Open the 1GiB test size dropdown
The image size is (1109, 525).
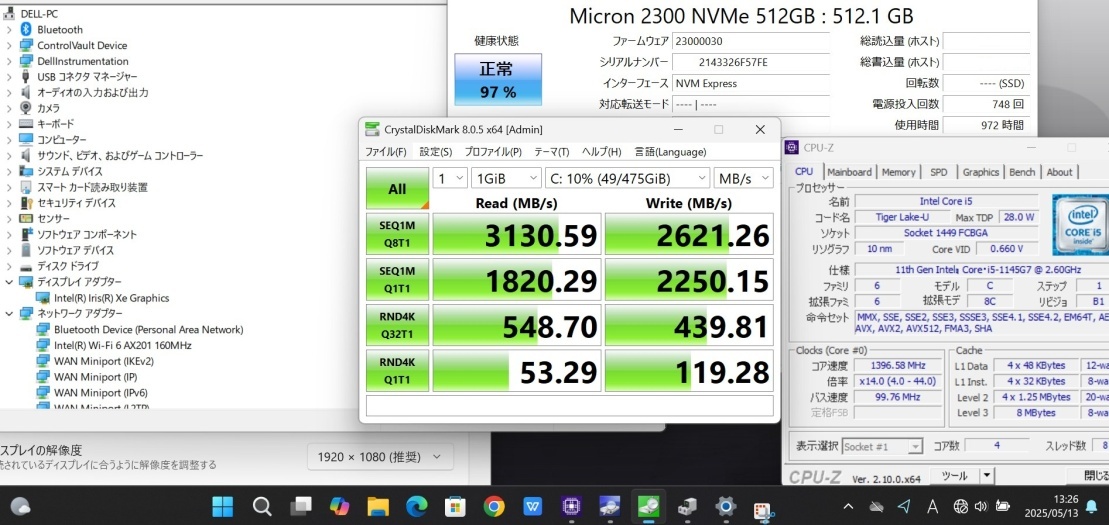(506, 178)
